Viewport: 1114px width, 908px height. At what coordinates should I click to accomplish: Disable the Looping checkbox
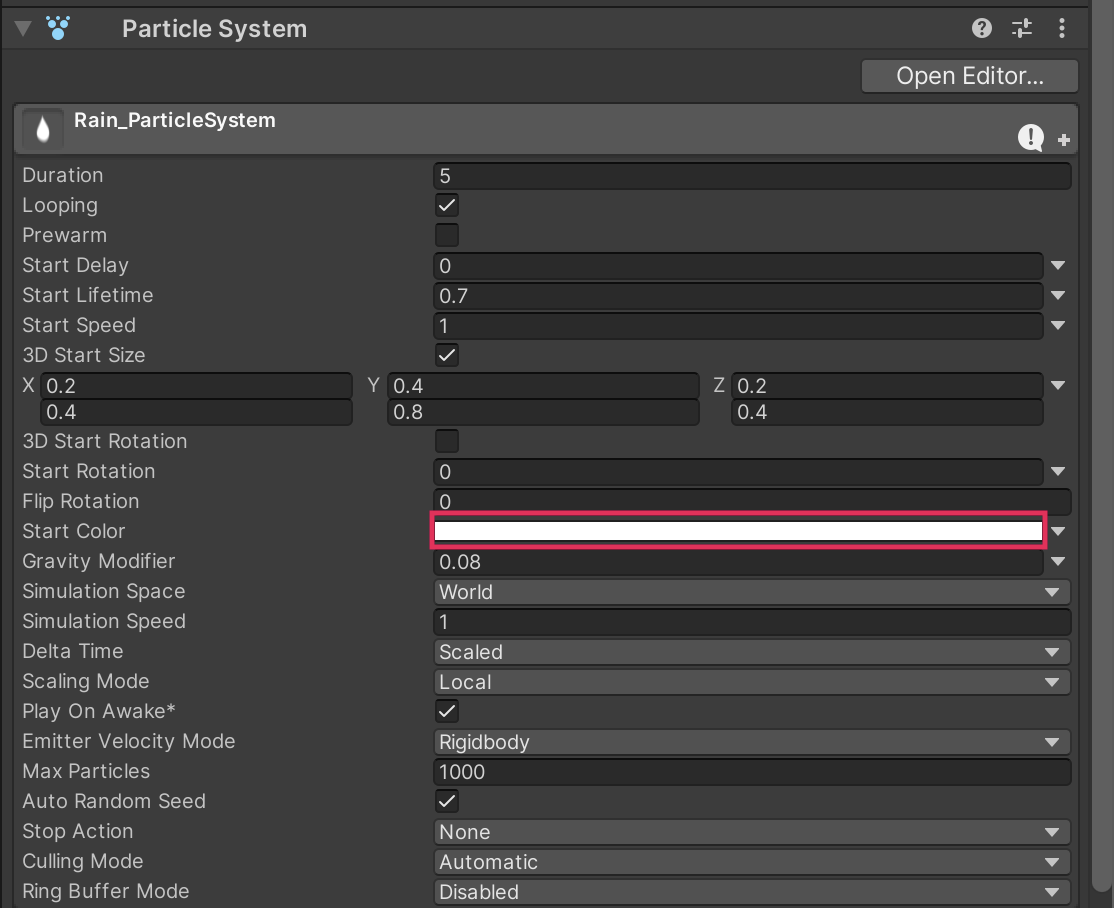[x=447, y=206]
